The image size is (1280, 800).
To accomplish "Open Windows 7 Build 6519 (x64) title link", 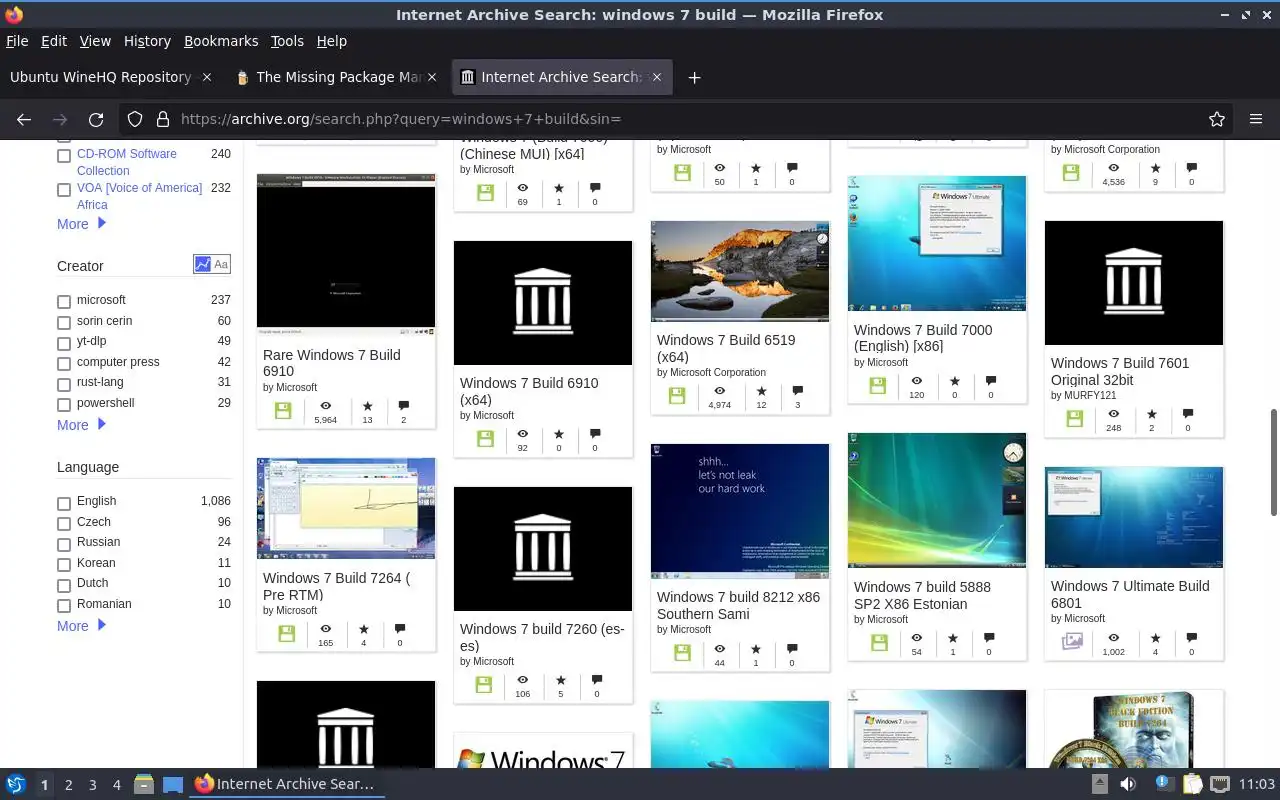I will pyautogui.click(x=726, y=348).
